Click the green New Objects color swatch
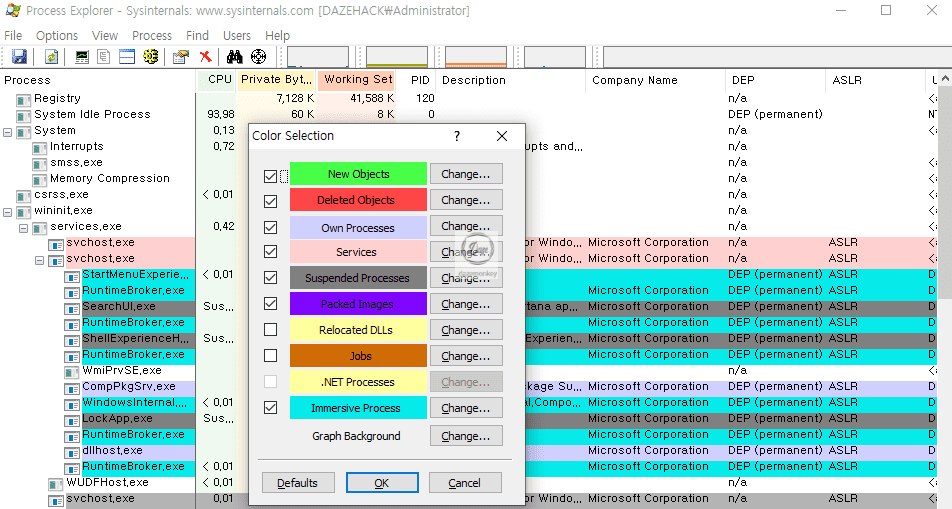Viewport: 952px width, 509px height. coord(358,174)
